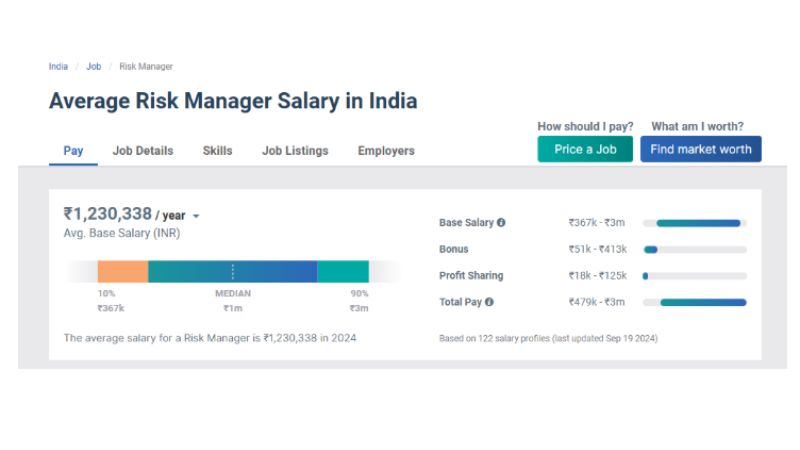Click the teal 90% salary bar segment
This screenshot has height=450, width=800.
[x=343, y=271]
